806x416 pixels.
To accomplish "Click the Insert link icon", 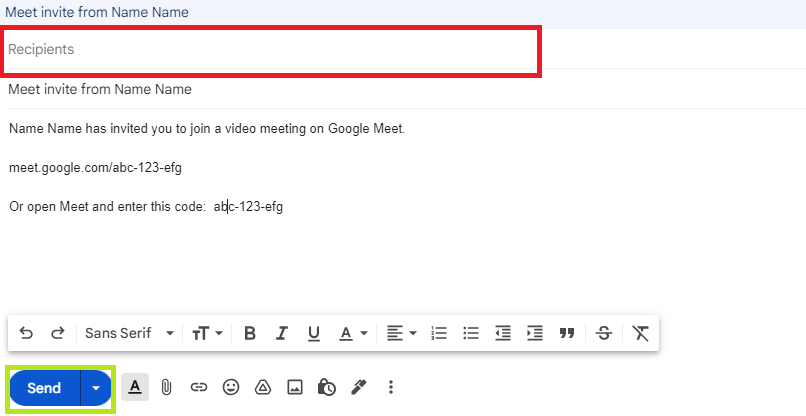I will [198, 387].
